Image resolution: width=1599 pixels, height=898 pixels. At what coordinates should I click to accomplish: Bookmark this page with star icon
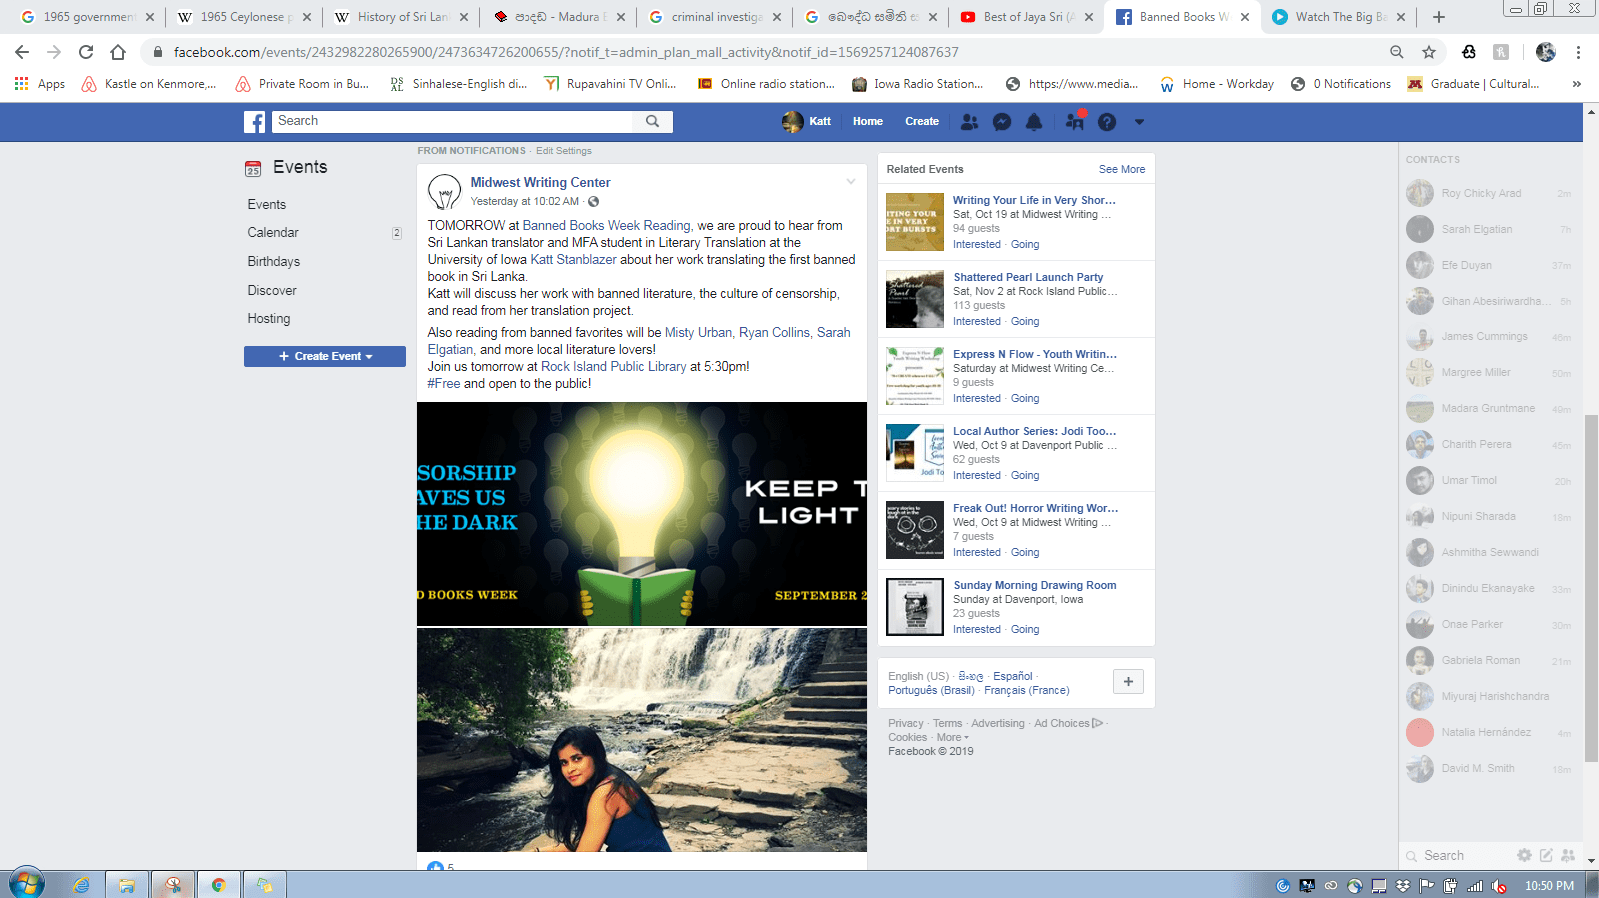pos(1428,52)
